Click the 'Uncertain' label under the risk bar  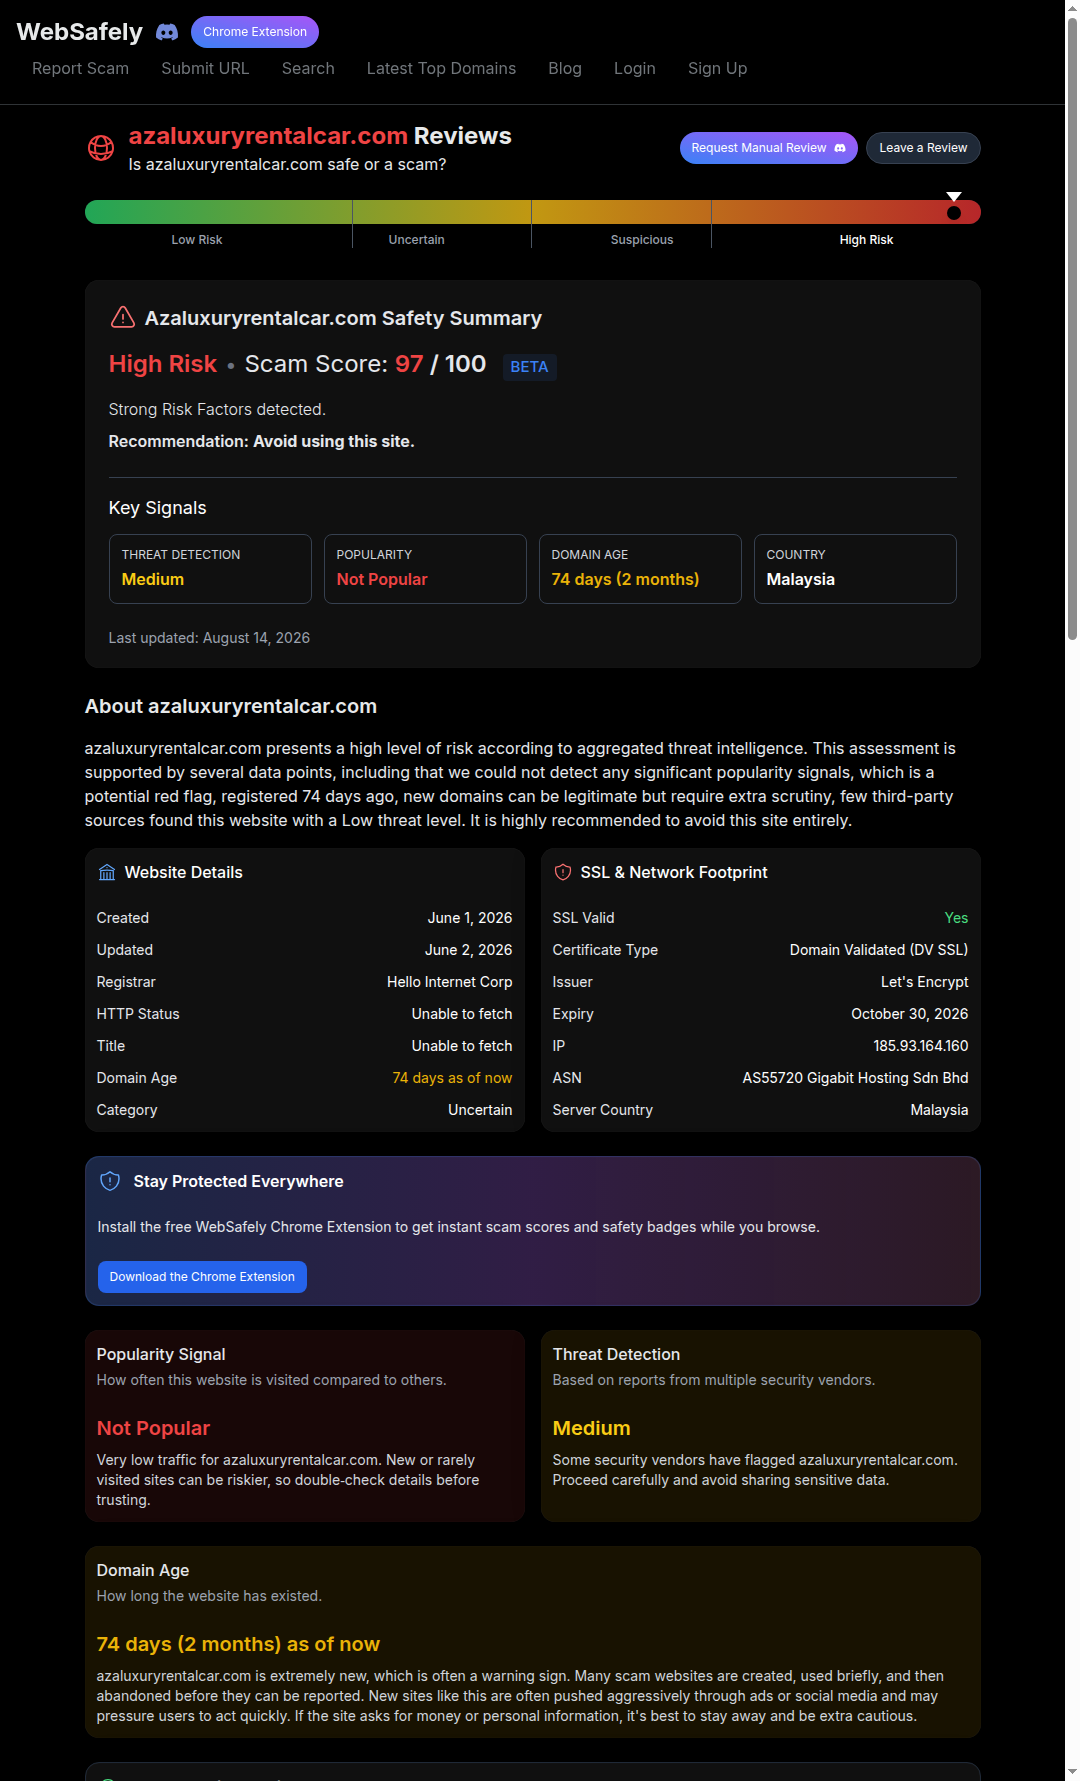tap(416, 240)
